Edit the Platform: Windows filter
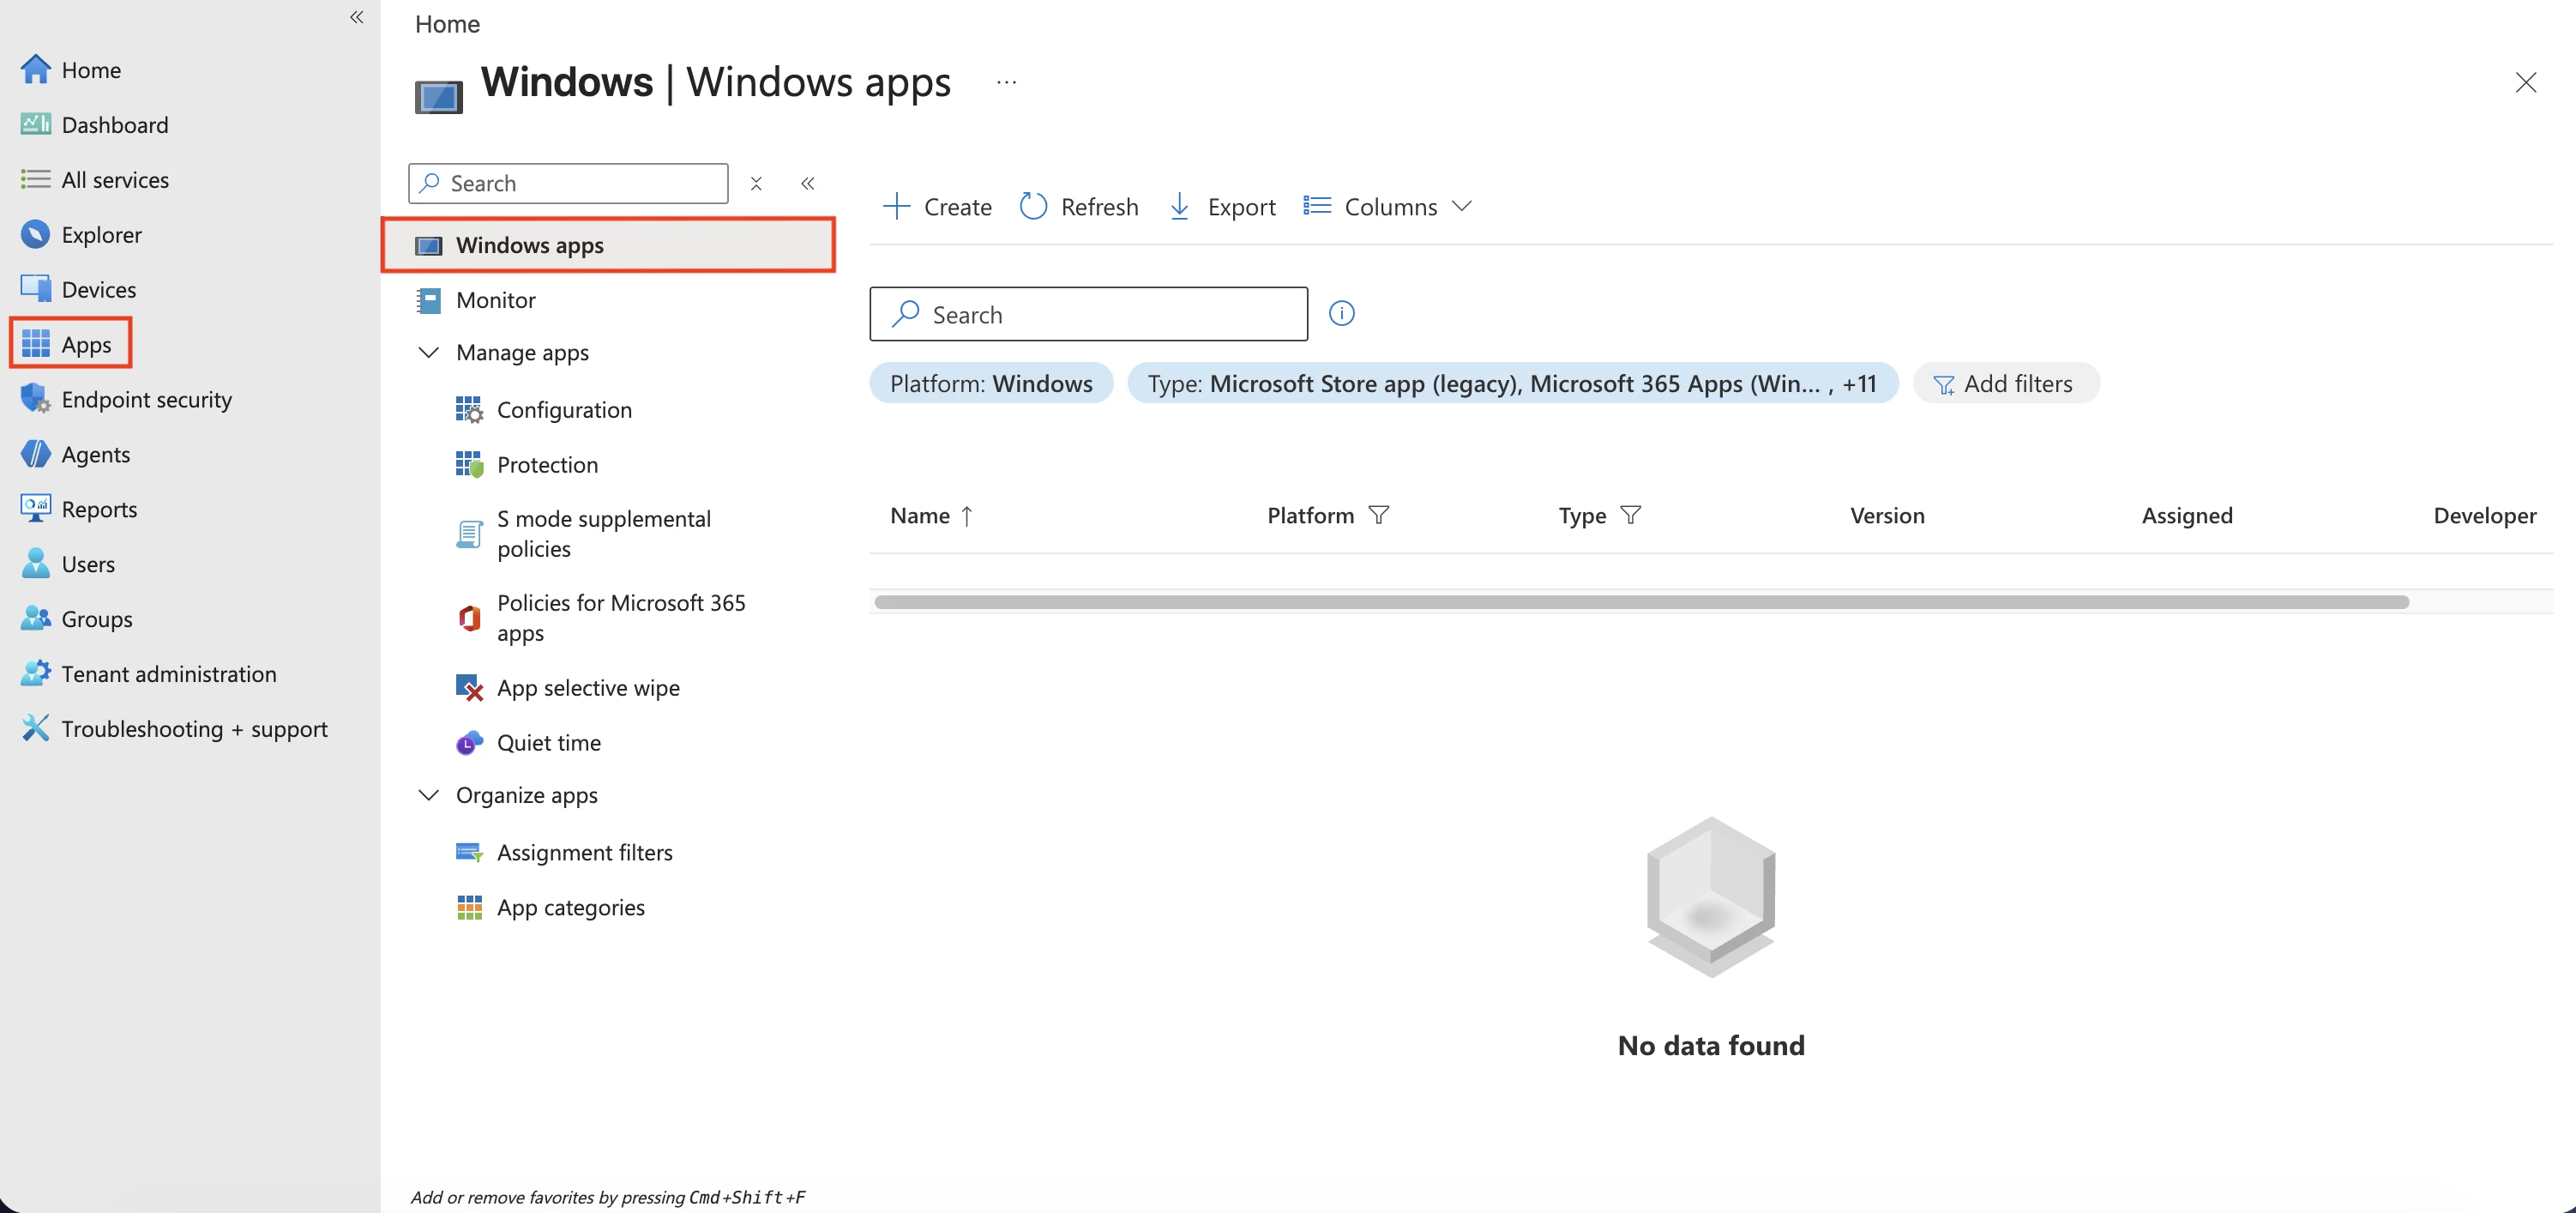This screenshot has height=1213, width=2576. [x=991, y=384]
